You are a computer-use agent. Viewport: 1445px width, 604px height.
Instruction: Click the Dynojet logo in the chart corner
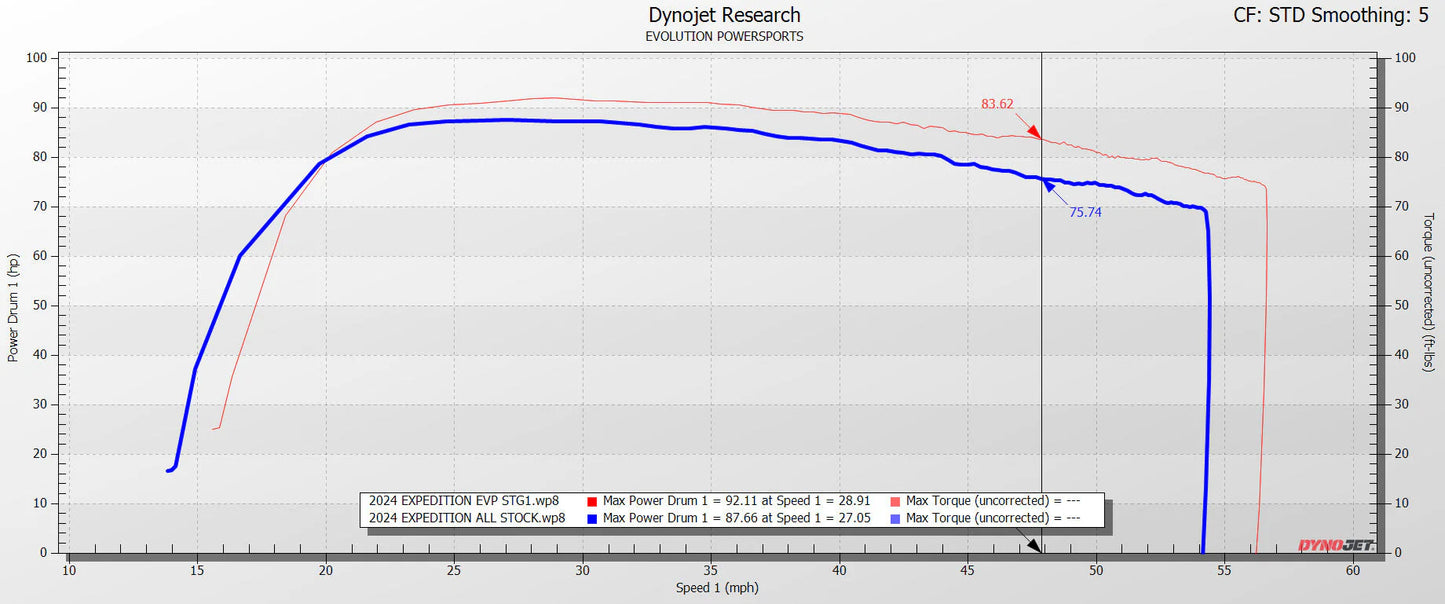(1335, 545)
